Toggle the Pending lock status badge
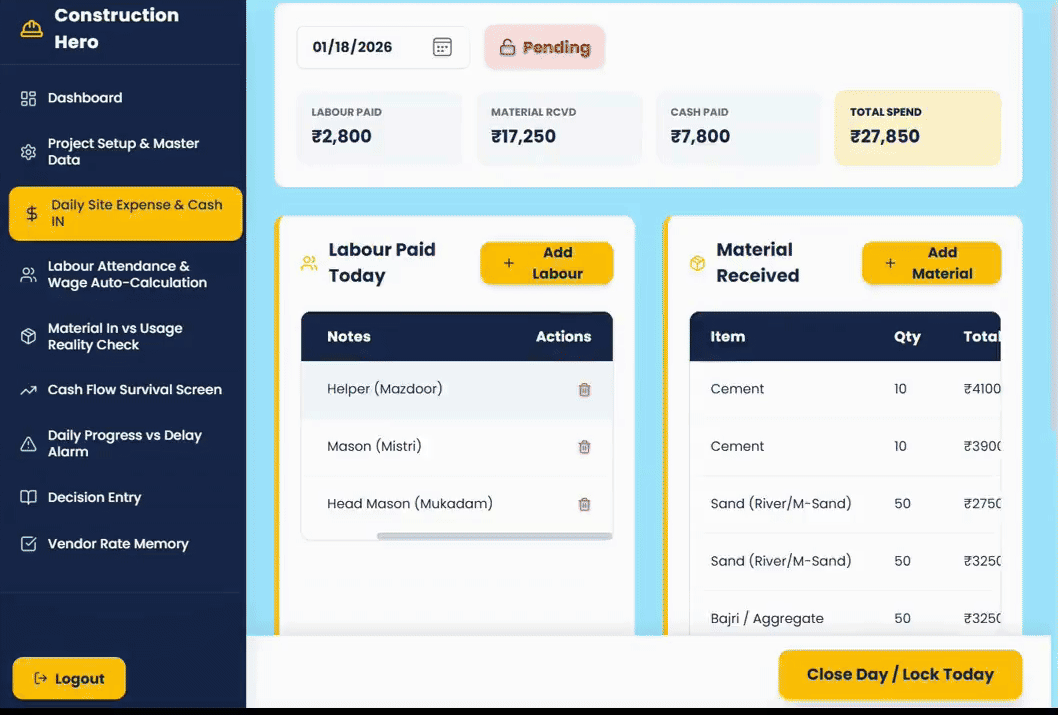 pyautogui.click(x=545, y=47)
